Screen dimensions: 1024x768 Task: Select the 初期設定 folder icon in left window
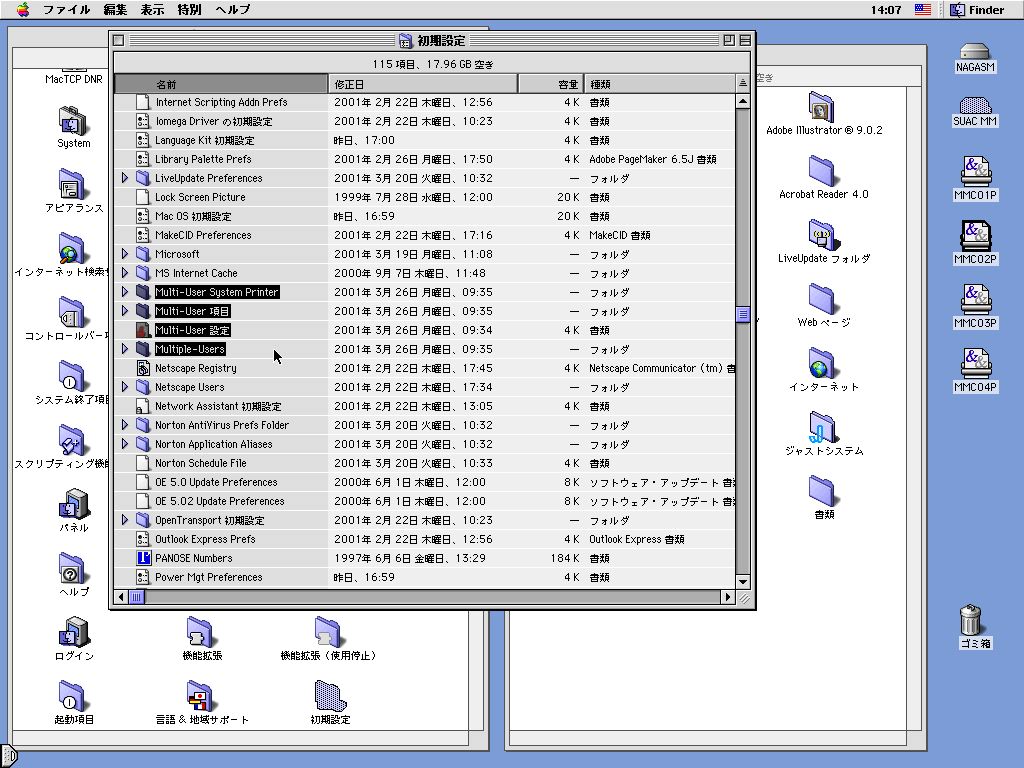[x=330, y=696]
